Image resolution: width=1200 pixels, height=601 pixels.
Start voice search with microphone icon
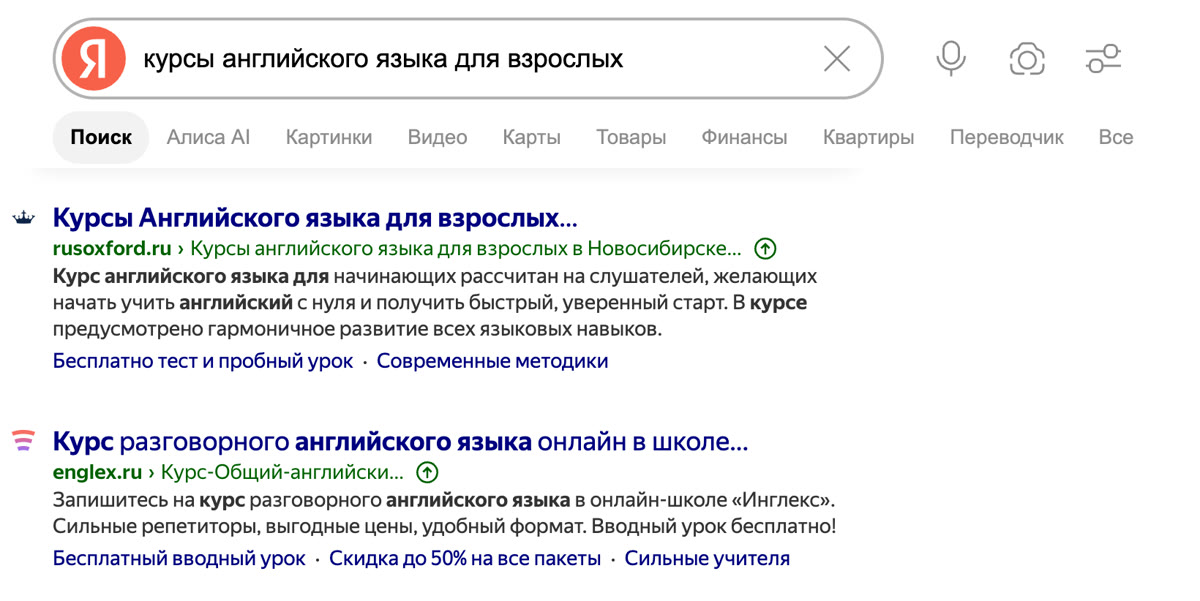point(951,59)
